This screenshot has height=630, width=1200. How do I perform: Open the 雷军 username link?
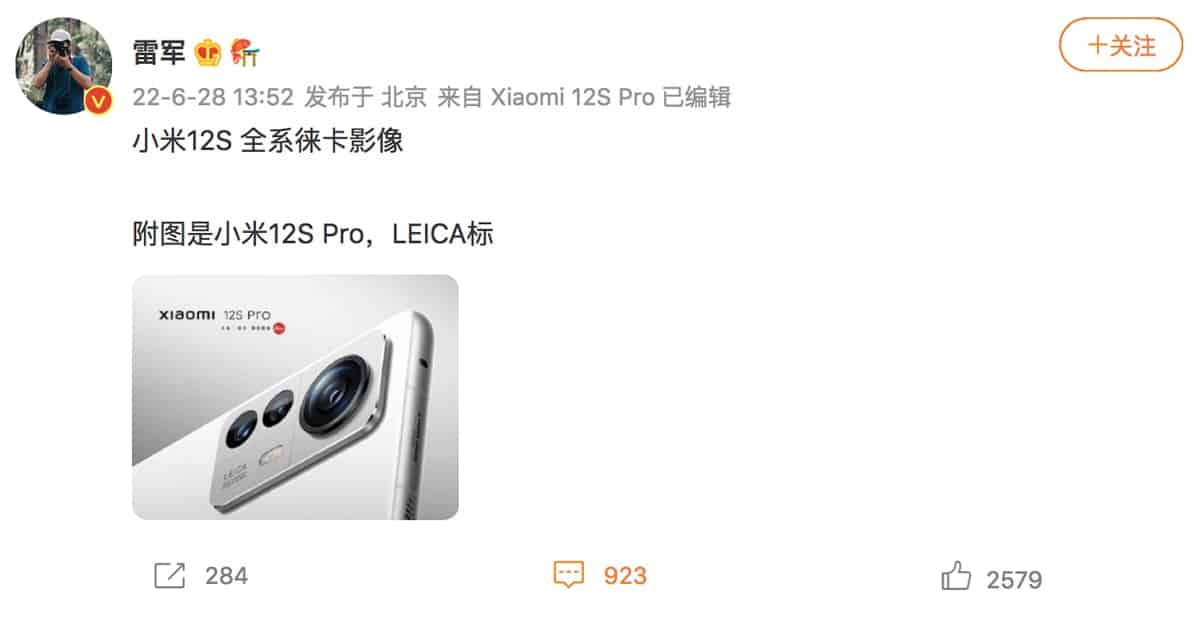[159, 52]
